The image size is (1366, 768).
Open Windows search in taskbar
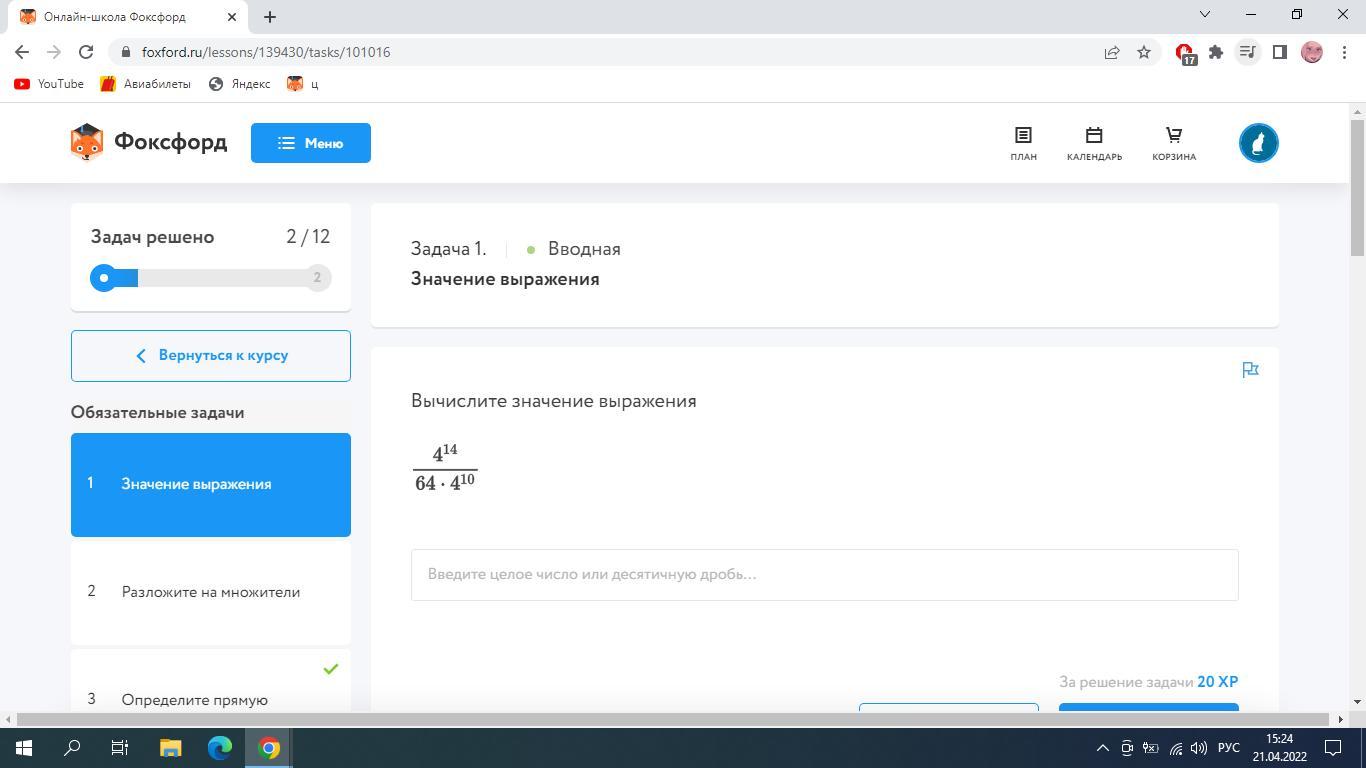pyautogui.click(x=72, y=748)
